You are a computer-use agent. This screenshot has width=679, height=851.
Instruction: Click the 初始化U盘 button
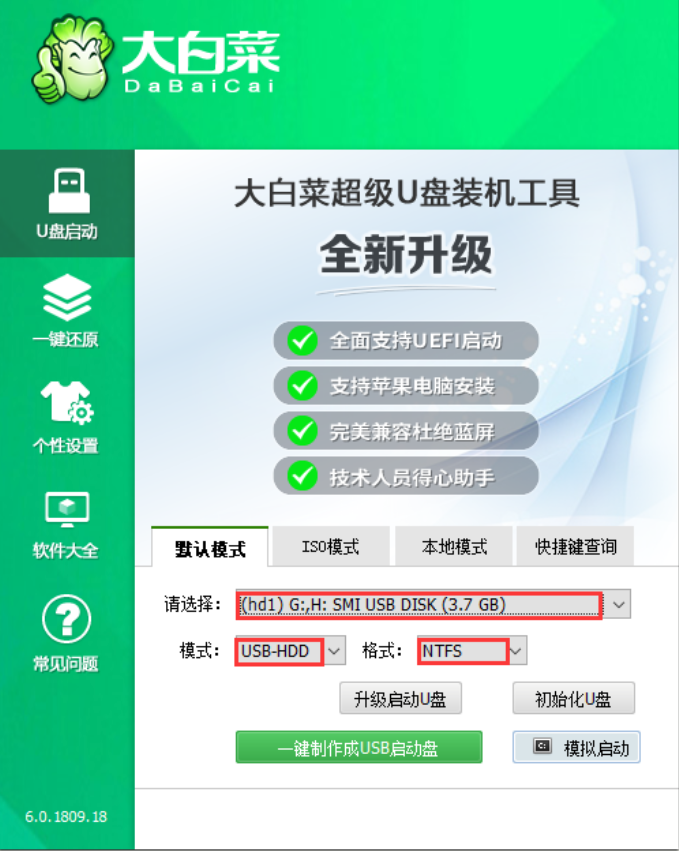574,698
